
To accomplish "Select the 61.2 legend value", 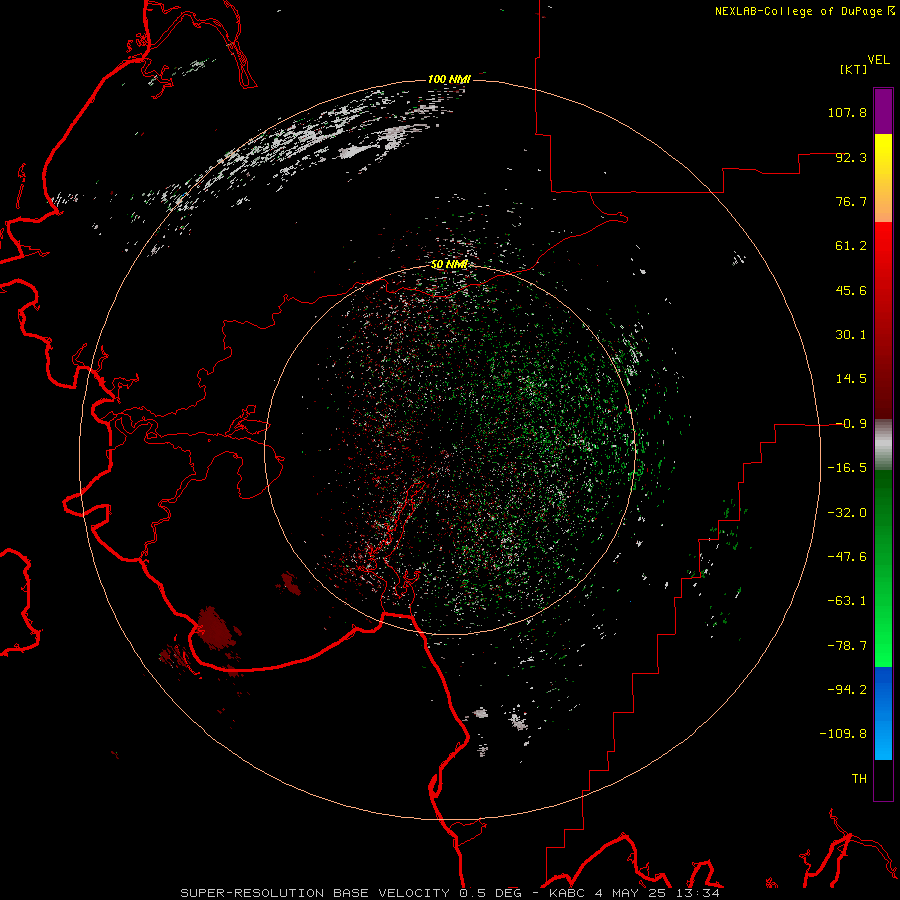I will coord(851,246).
